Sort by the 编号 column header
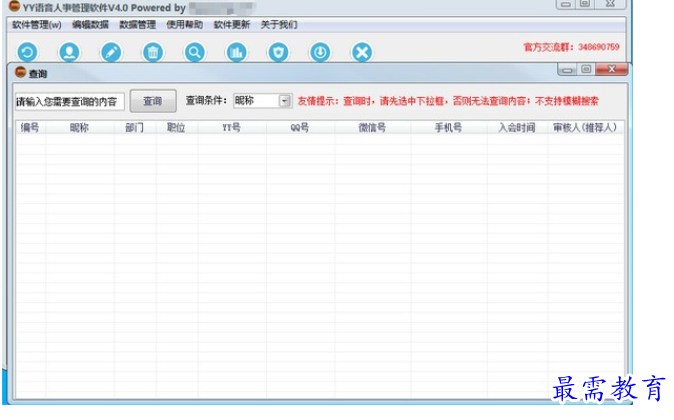 pos(30,128)
